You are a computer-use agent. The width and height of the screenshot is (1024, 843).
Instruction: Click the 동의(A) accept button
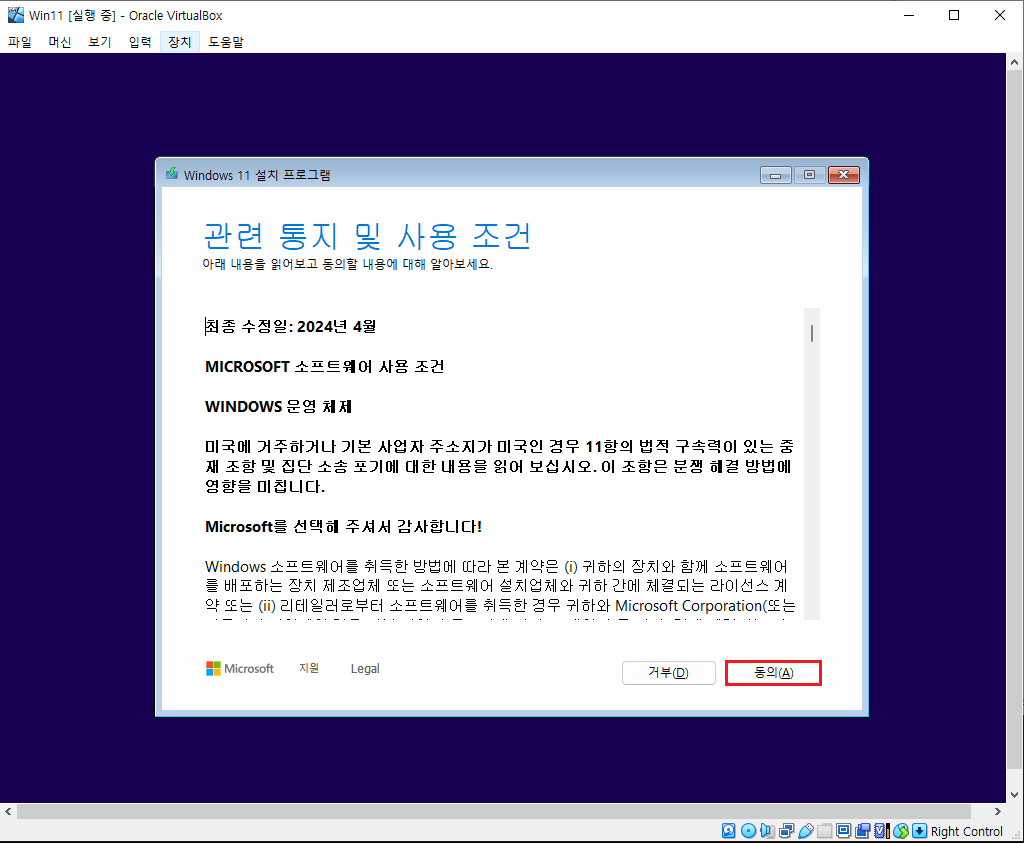click(773, 673)
